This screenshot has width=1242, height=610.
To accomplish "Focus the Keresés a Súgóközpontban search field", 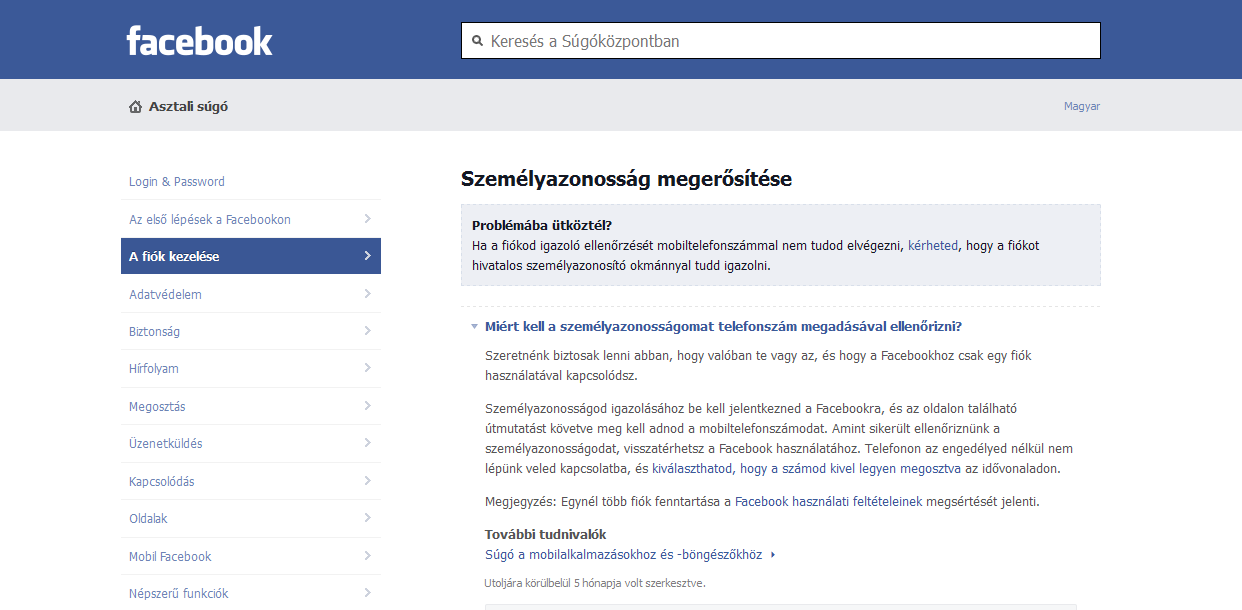I will point(790,42).
